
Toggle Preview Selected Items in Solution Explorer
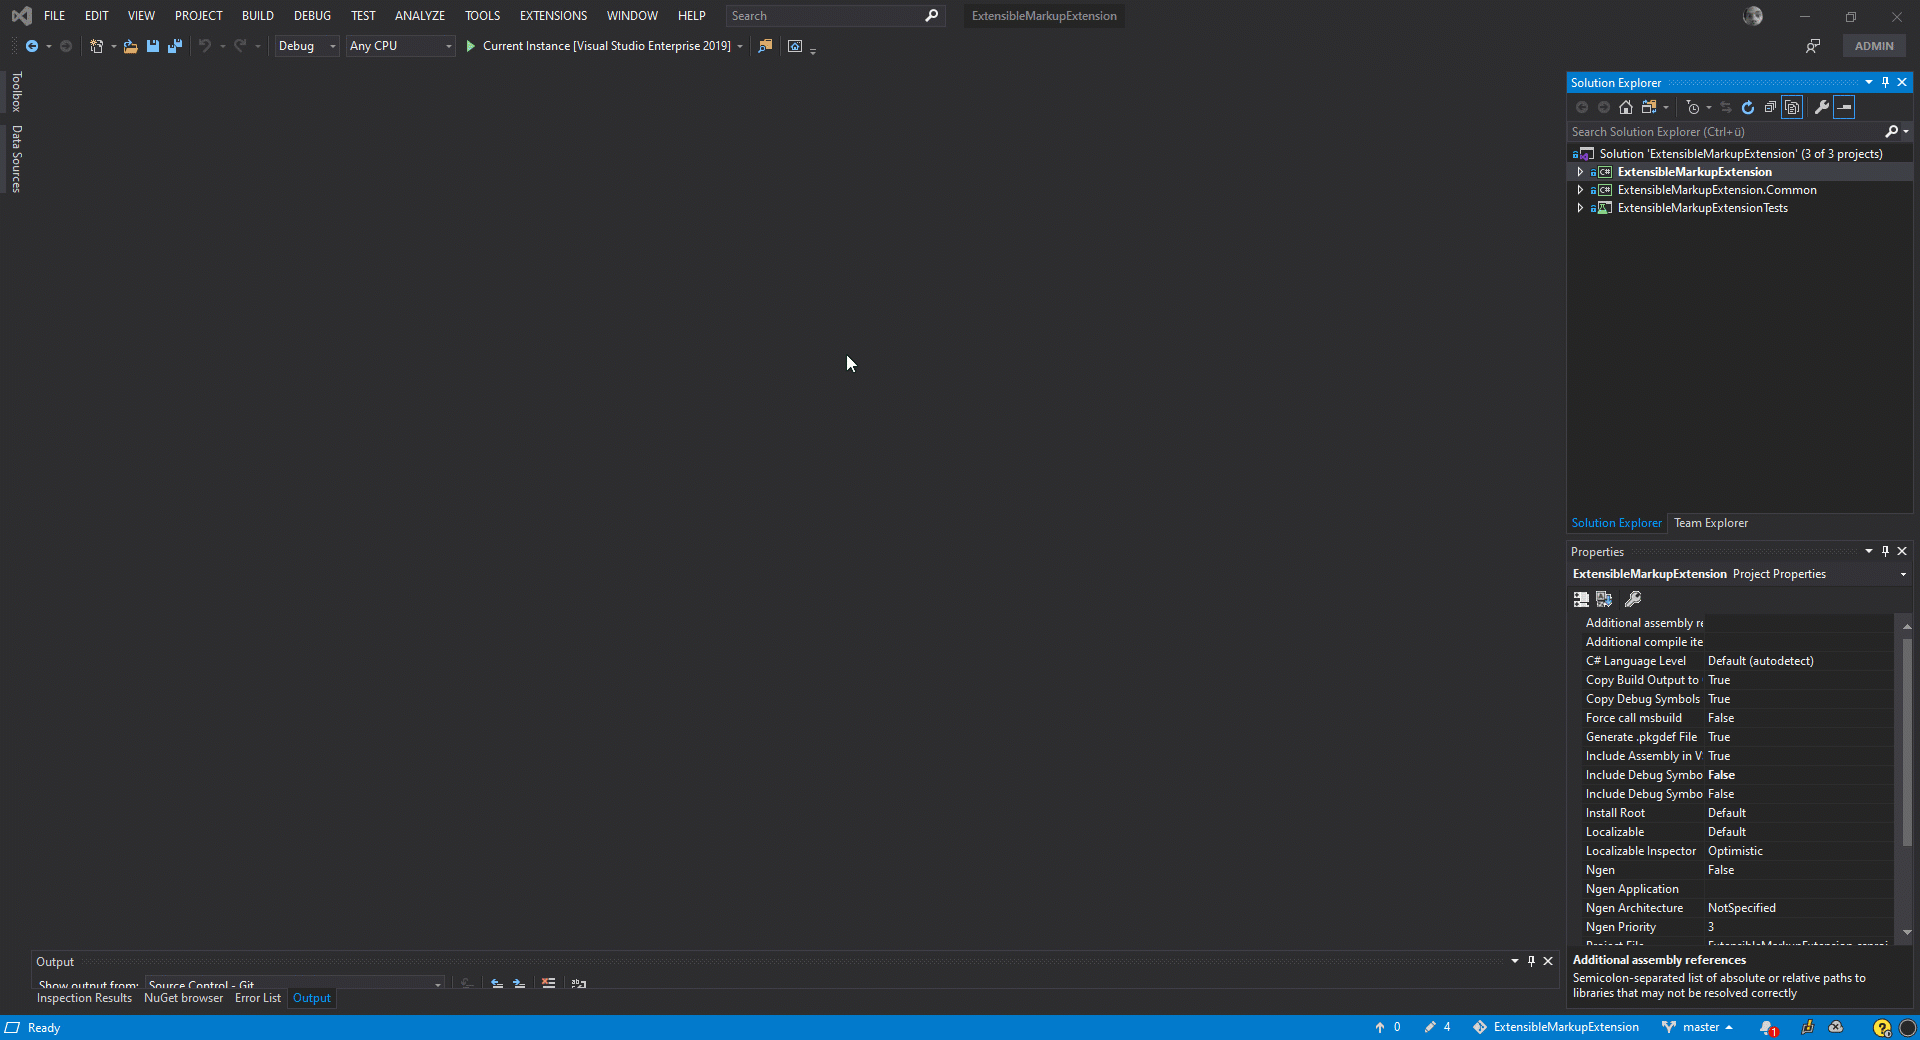tap(1845, 107)
